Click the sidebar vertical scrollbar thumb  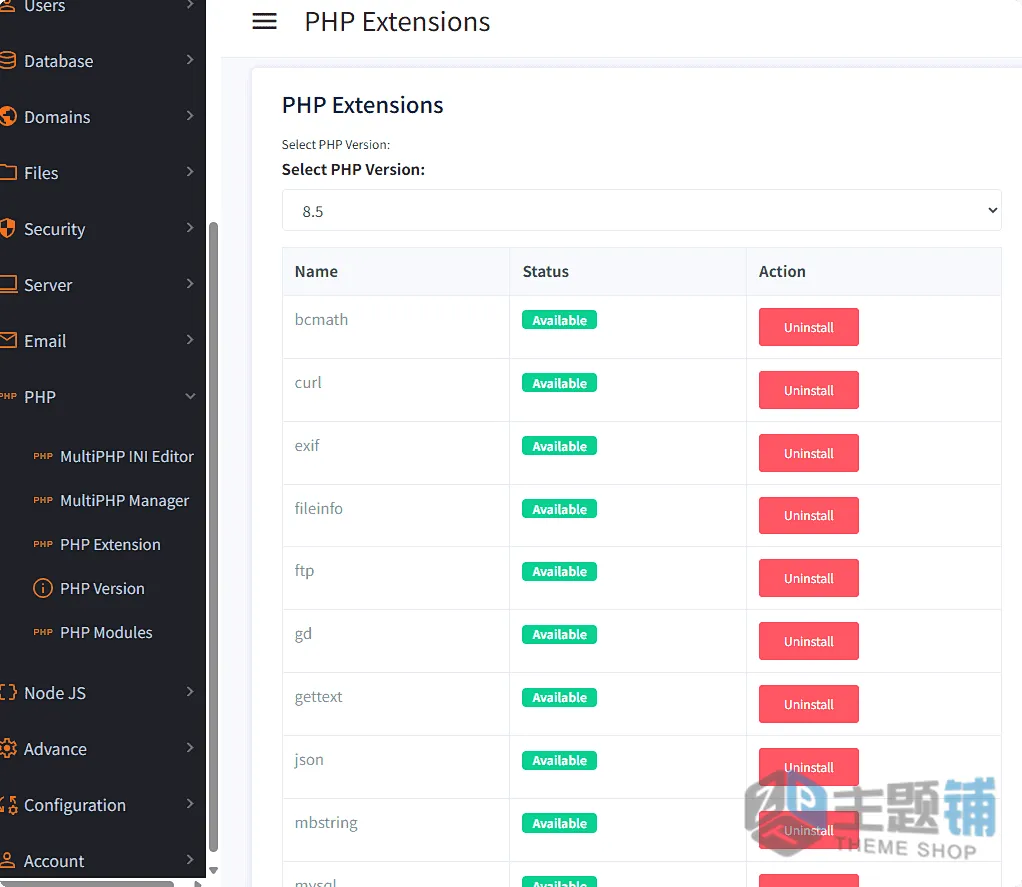213,536
